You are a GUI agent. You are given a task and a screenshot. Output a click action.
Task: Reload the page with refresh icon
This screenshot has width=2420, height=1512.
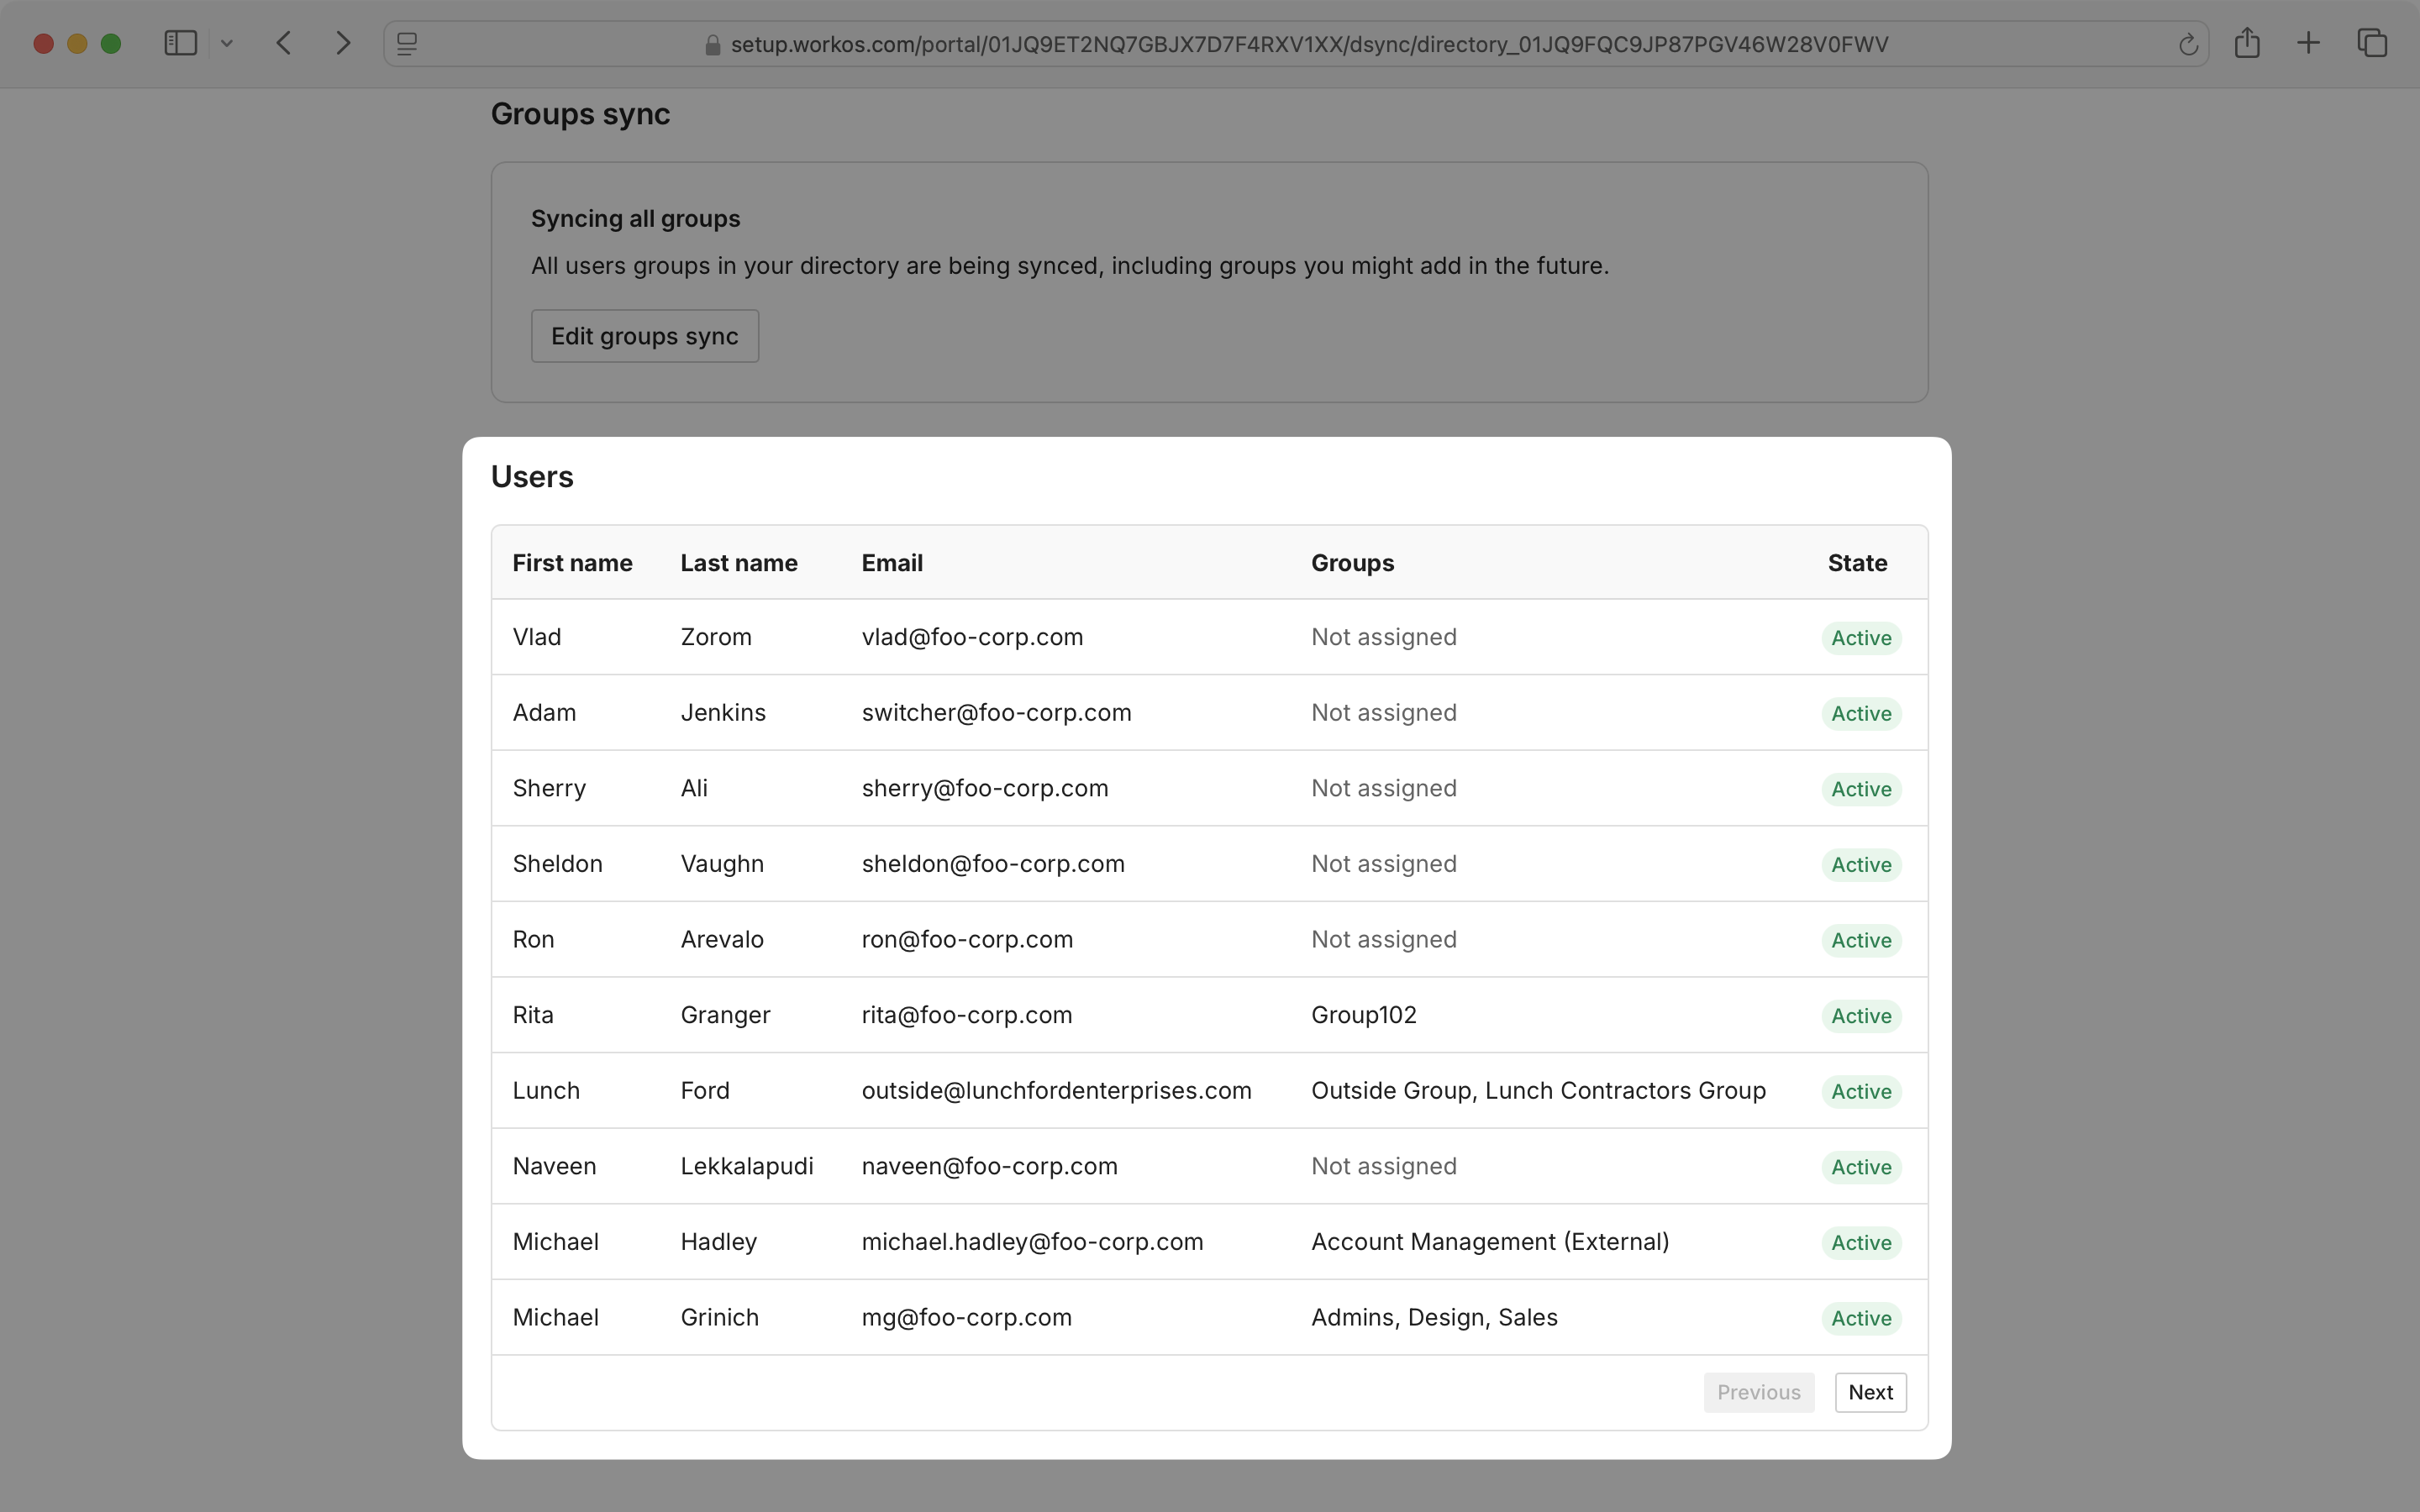click(2187, 44)
